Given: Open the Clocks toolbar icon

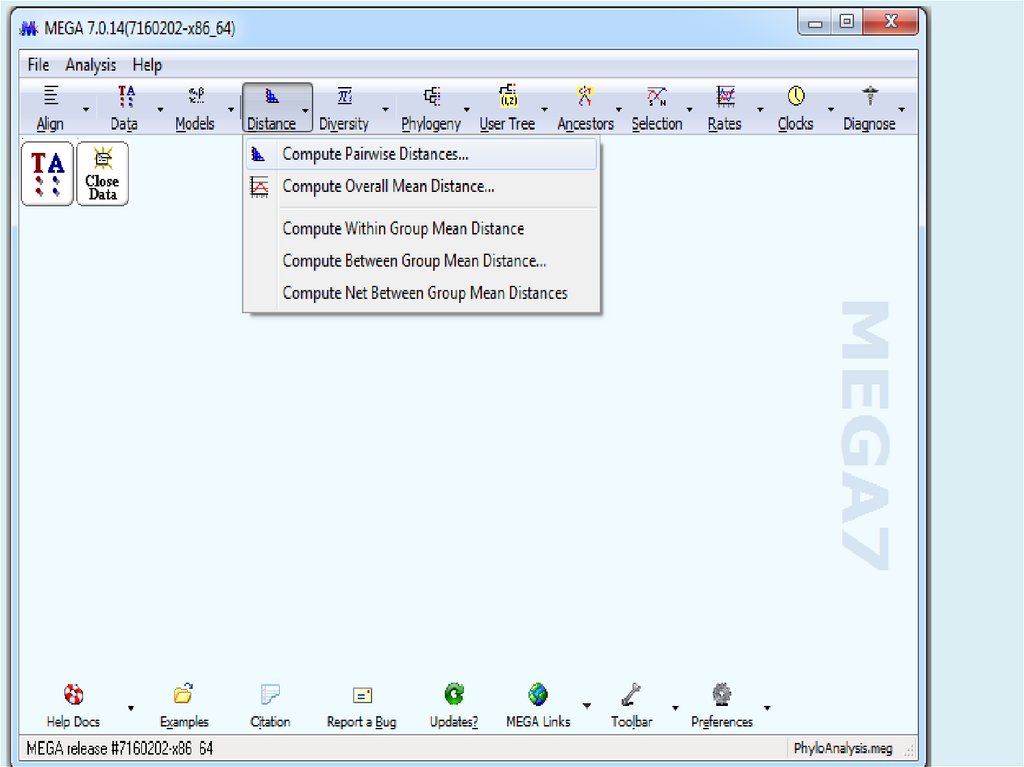Looking at the screenshot, I should [x=795, y=95].
